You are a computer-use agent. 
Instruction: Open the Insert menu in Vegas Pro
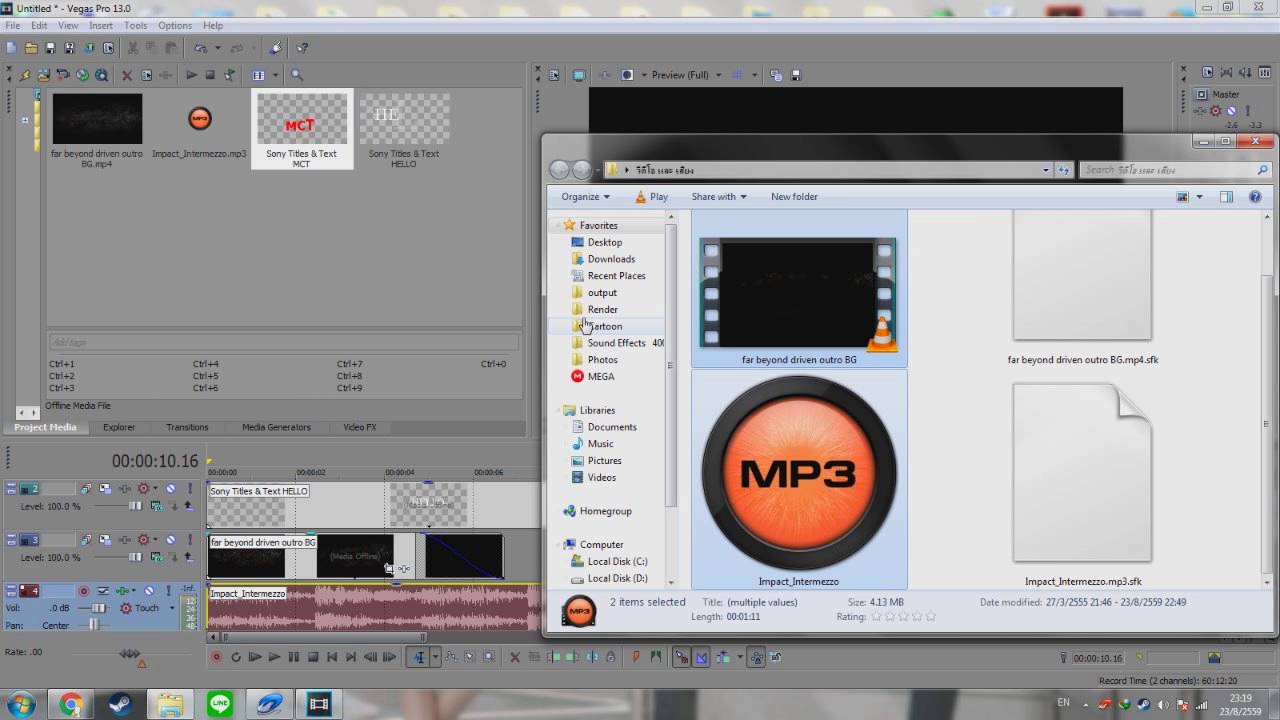[101, 25]
